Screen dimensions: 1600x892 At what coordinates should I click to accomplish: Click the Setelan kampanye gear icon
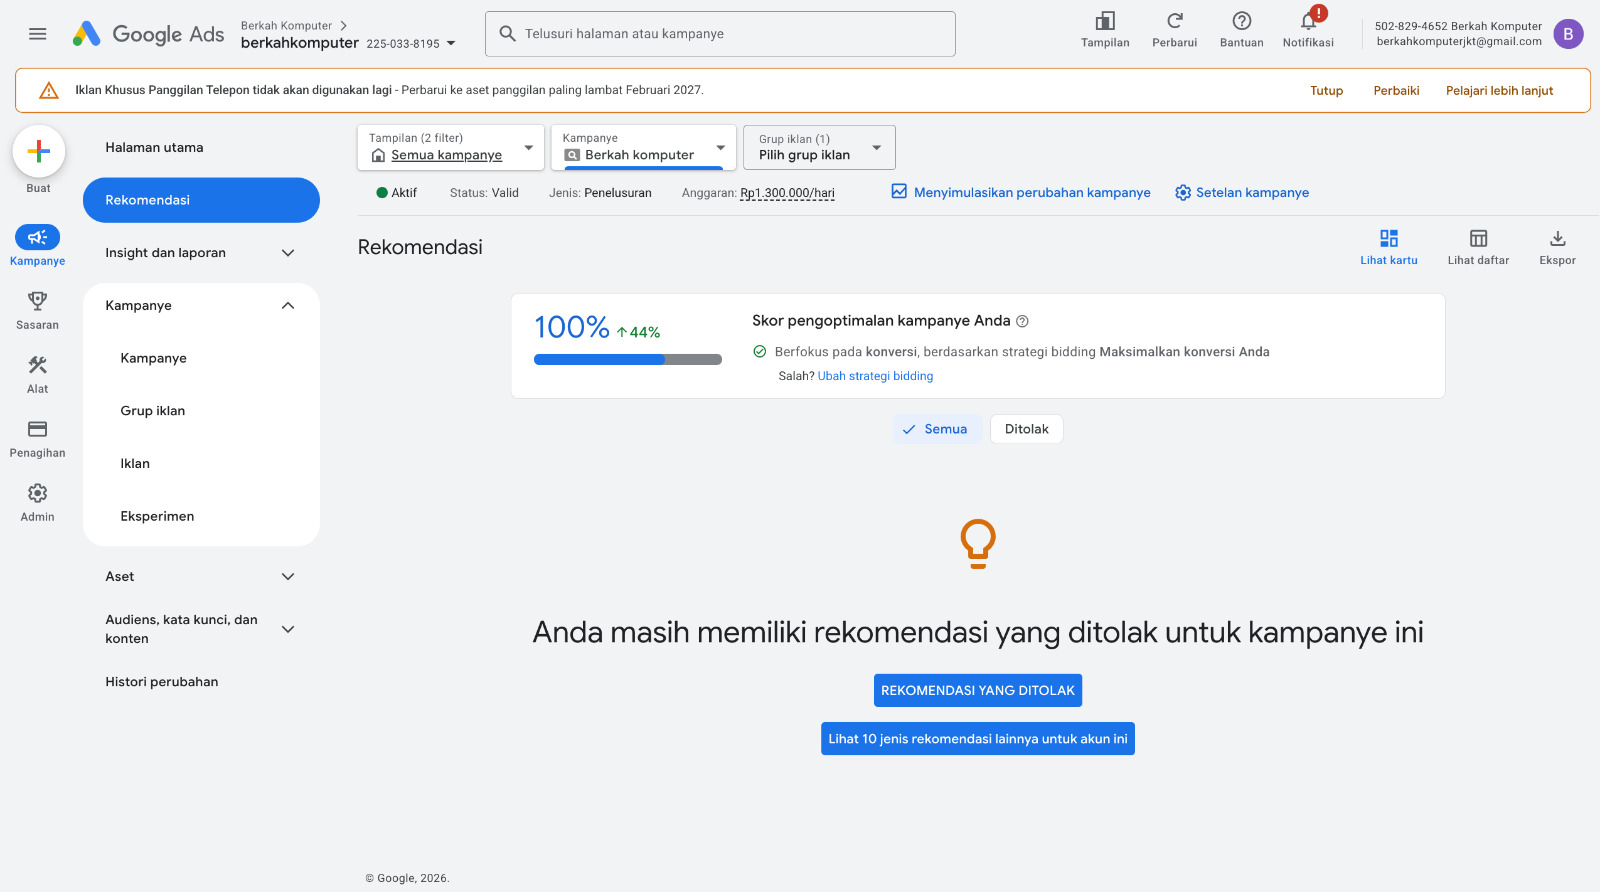1183,193
